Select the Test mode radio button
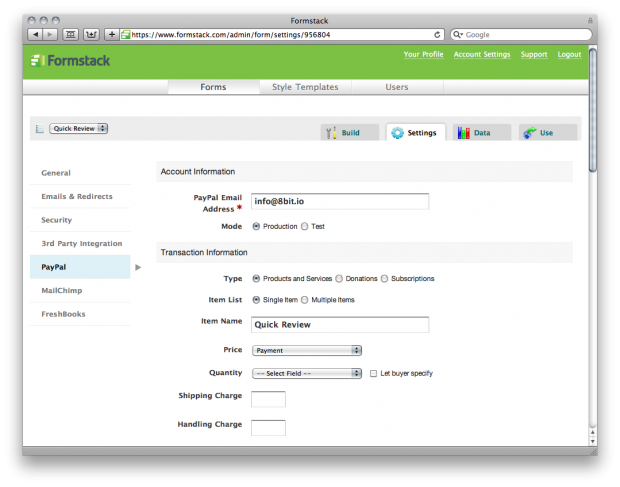This screenshot has width=620, height=487. [305, 227]
